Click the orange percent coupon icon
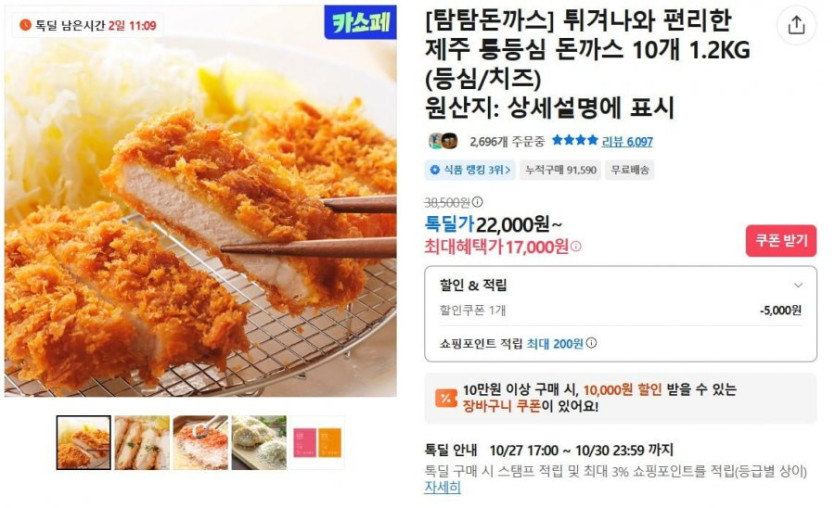 [x=446, y=398]
